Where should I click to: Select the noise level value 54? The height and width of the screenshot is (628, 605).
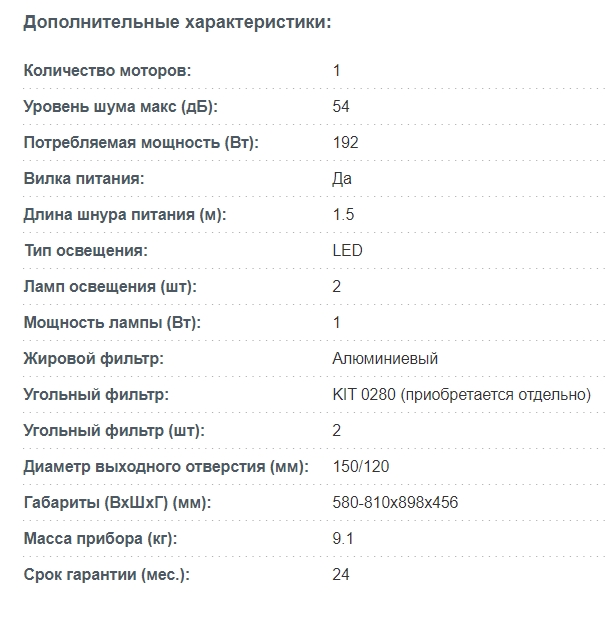341,107
